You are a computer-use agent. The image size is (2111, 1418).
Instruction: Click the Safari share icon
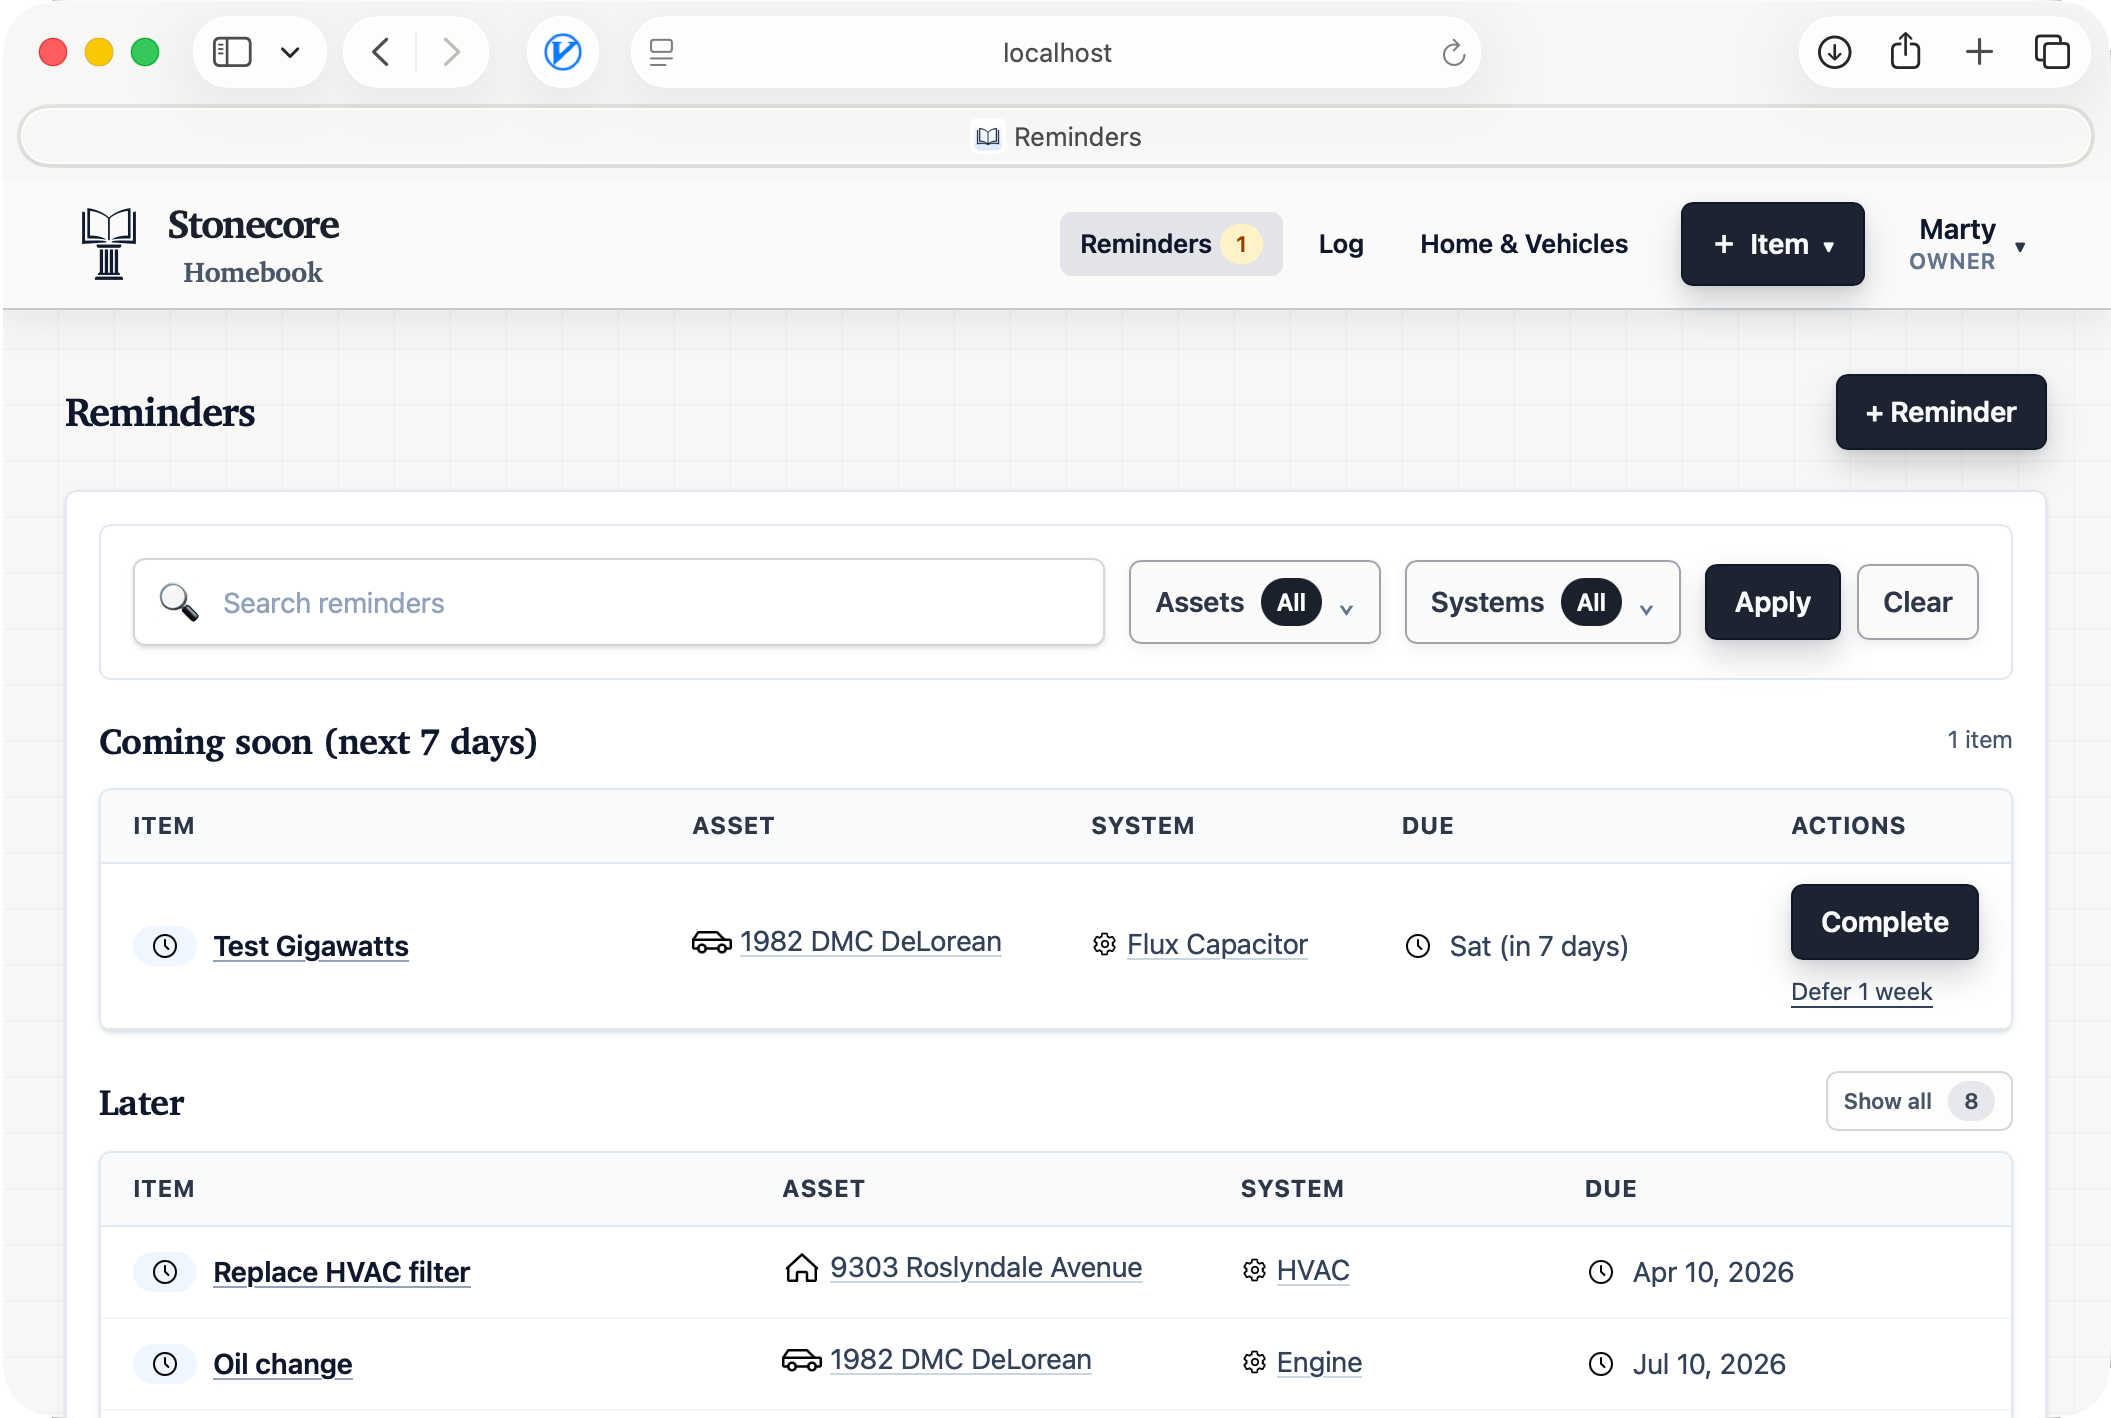pos(1905,52)
